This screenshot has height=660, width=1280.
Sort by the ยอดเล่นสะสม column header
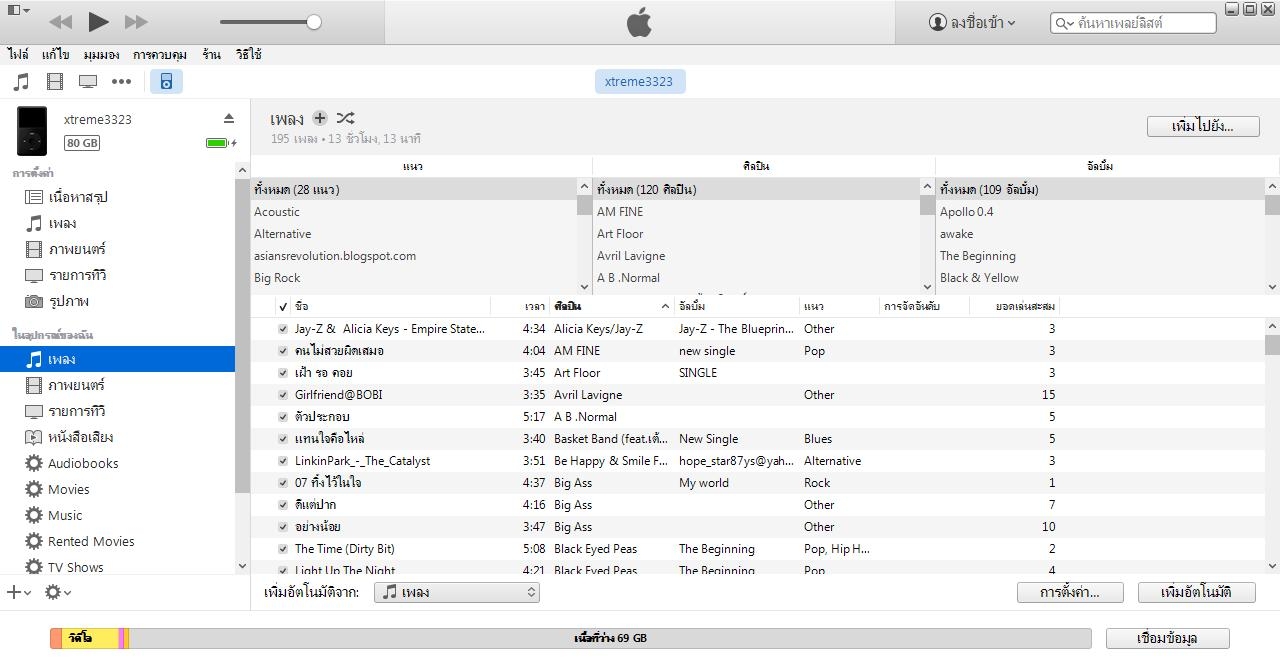click(1014, 306)
